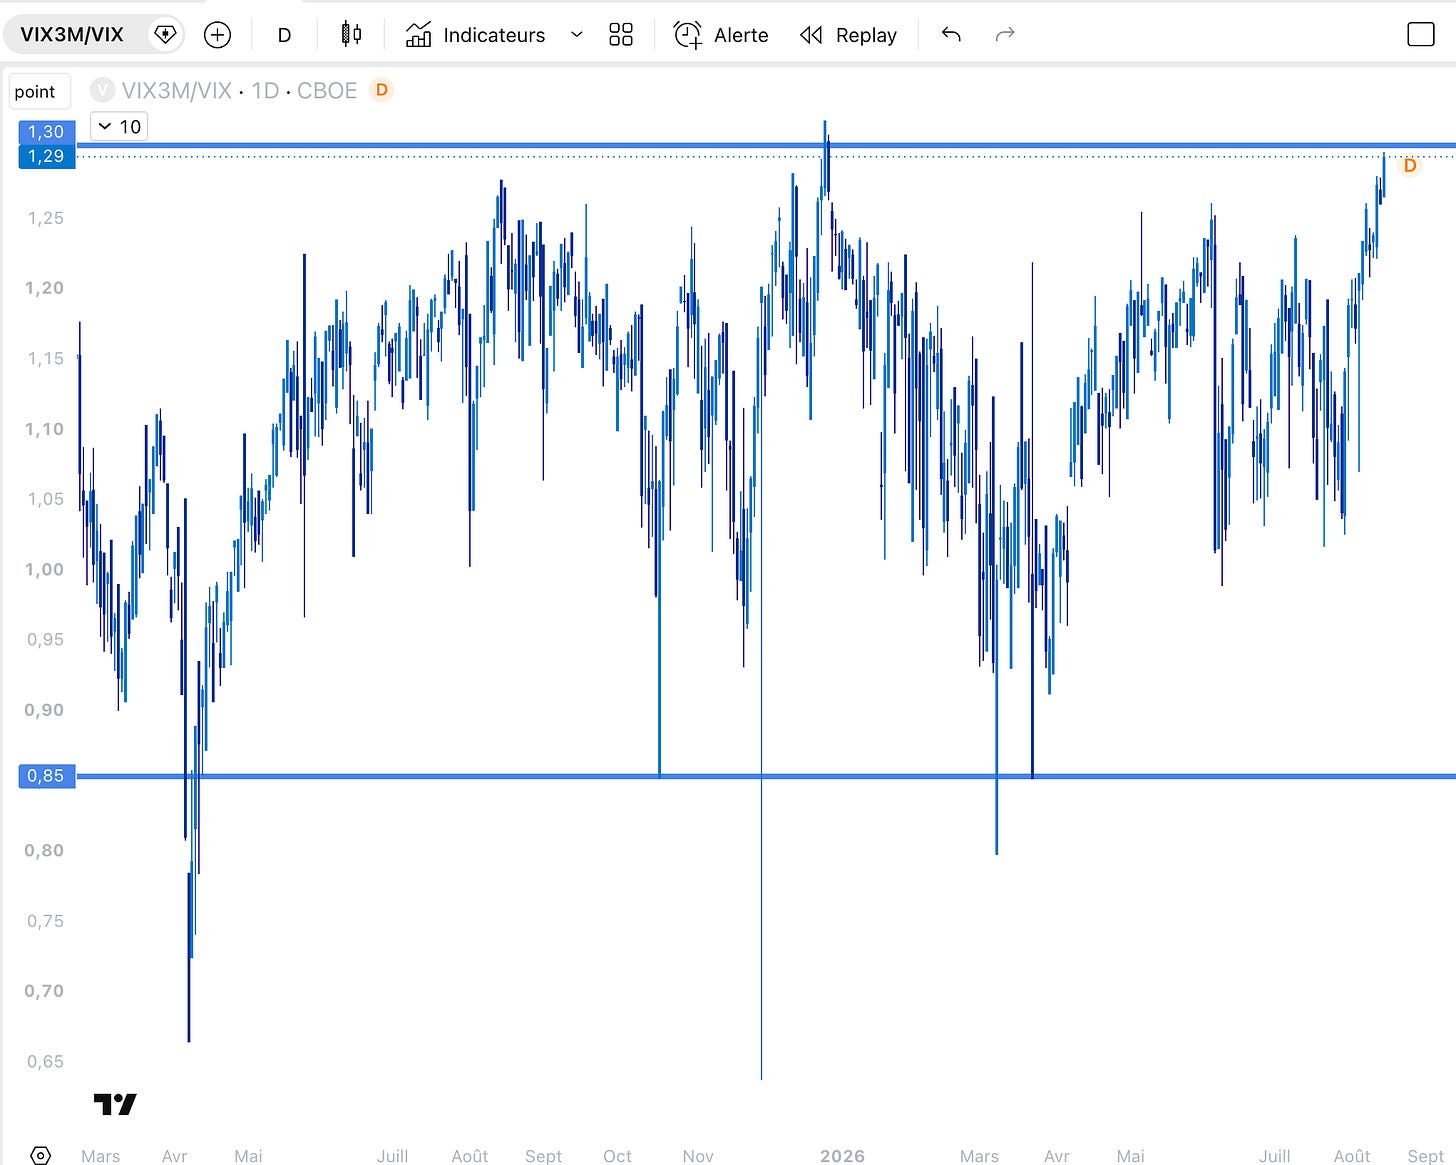Change chart type via the candlestick icon
Viewport: 1456px width, 1165px height.
pos(351,35)
